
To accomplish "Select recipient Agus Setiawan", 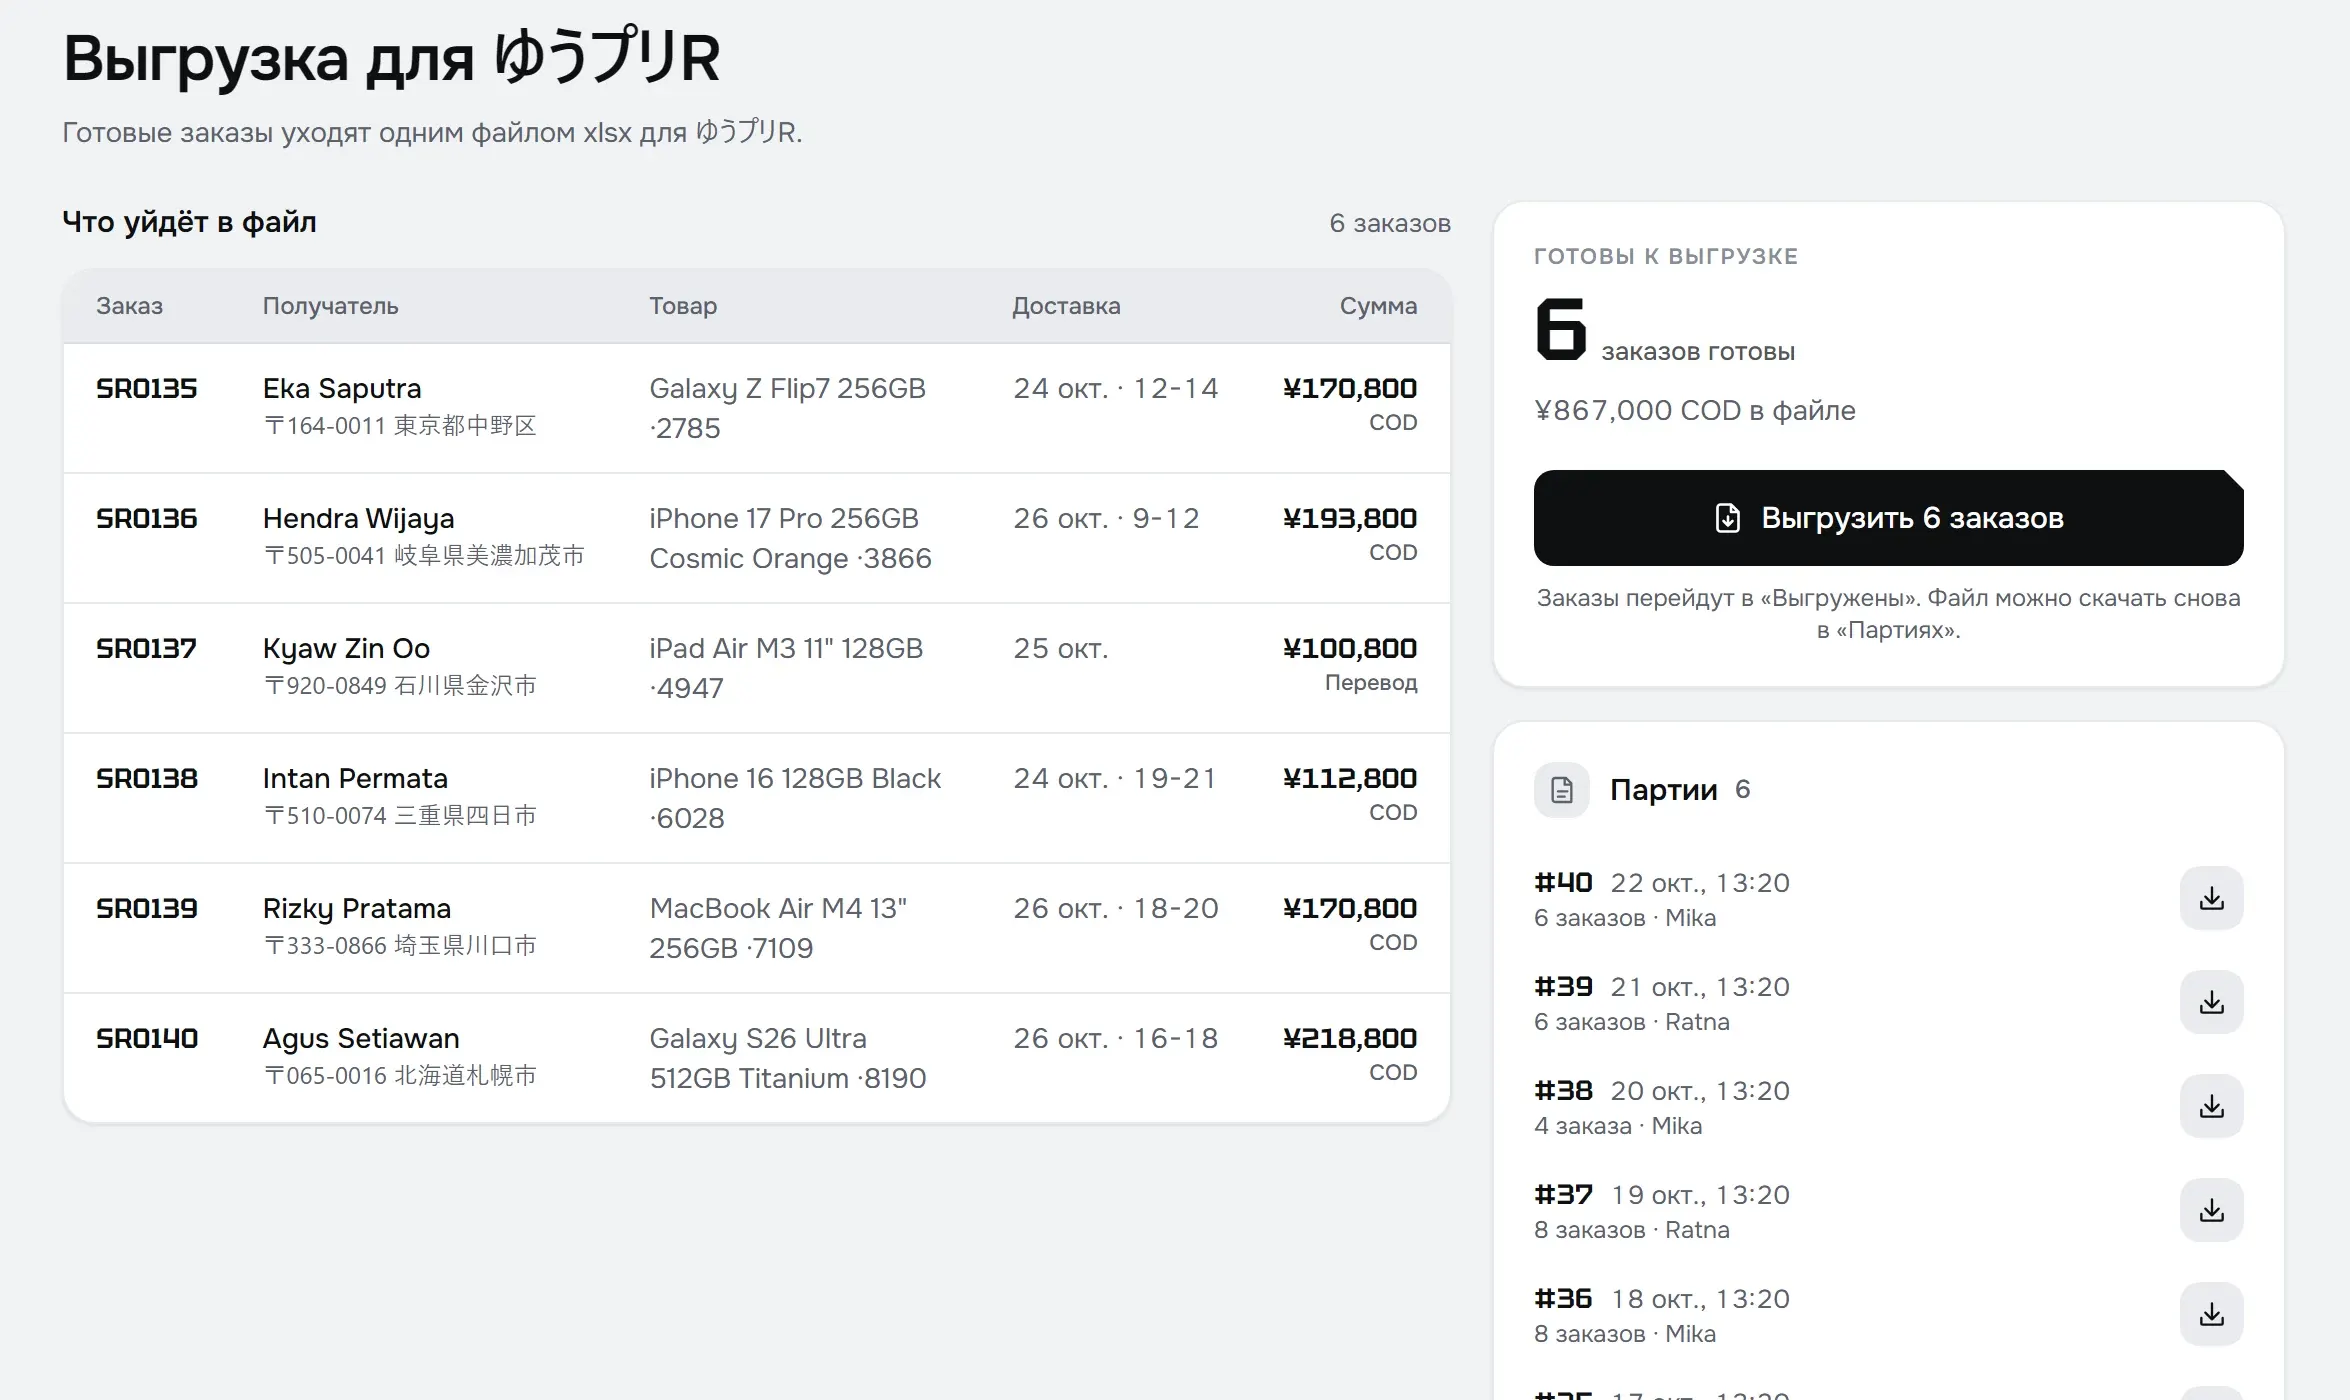I will [361, 1038].
